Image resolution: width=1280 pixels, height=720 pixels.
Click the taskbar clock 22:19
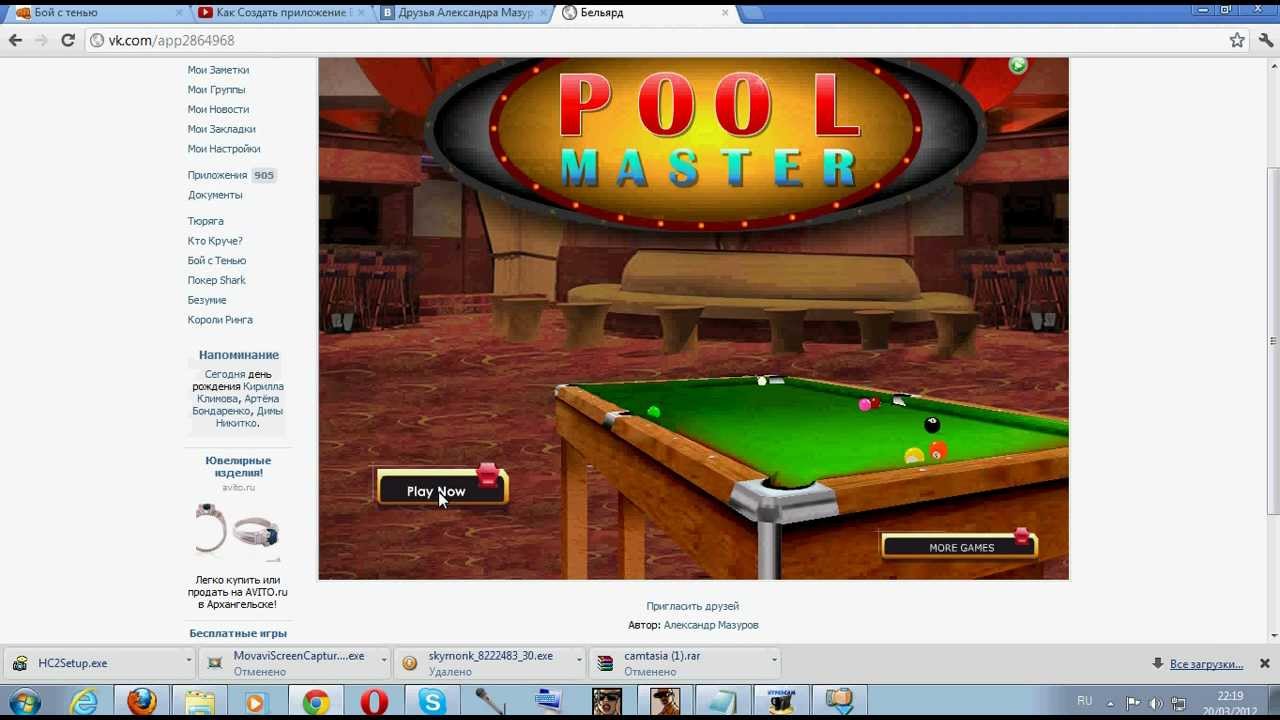coord(1231,703)
